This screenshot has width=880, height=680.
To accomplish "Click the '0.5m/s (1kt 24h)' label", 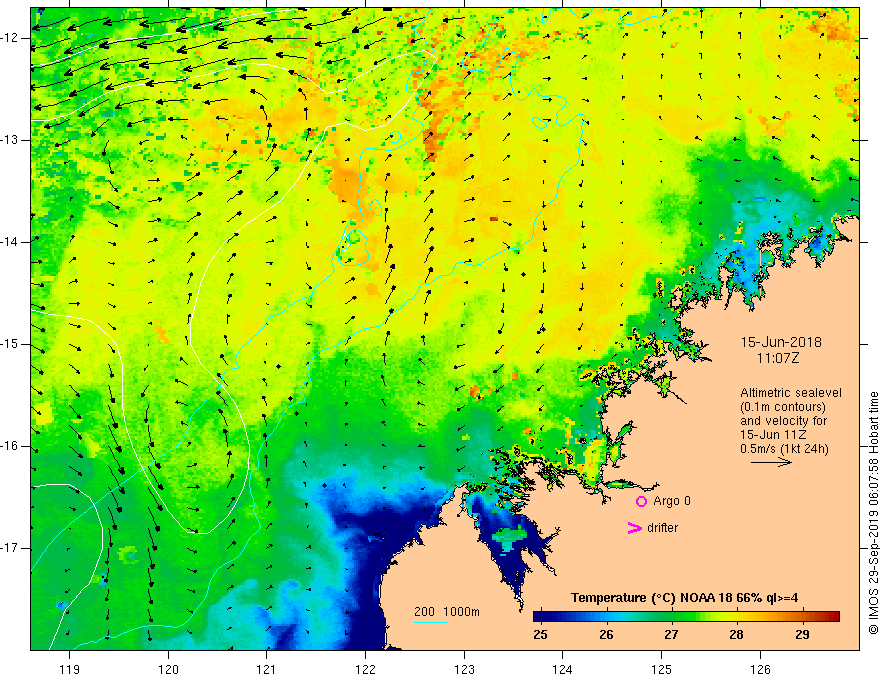I will [x=784, y=449].
